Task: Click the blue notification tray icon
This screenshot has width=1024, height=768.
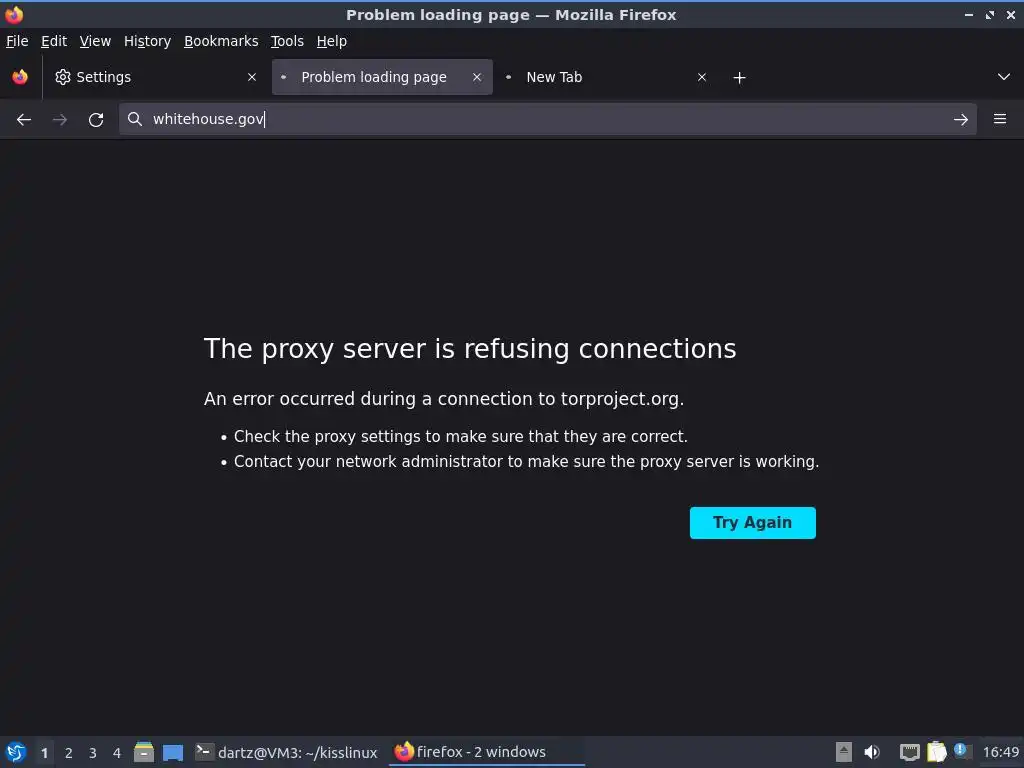Action: (x=960, y=750)
